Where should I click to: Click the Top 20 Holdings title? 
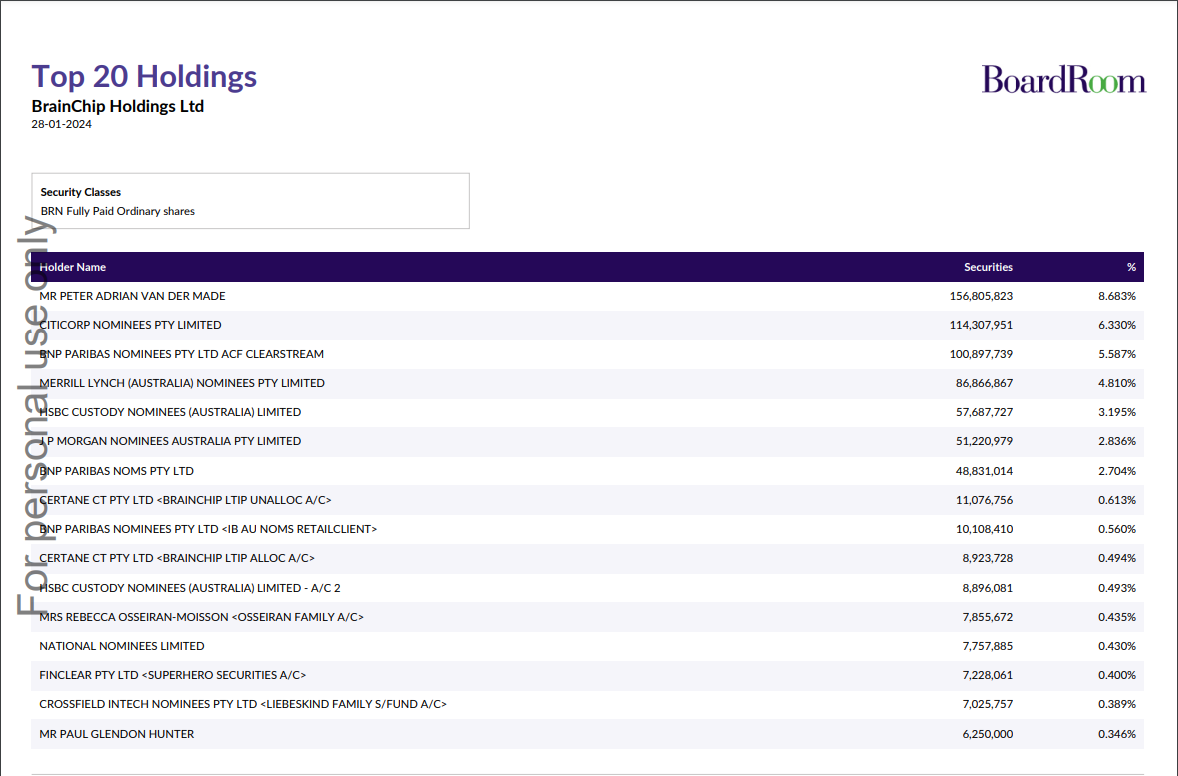144,77
